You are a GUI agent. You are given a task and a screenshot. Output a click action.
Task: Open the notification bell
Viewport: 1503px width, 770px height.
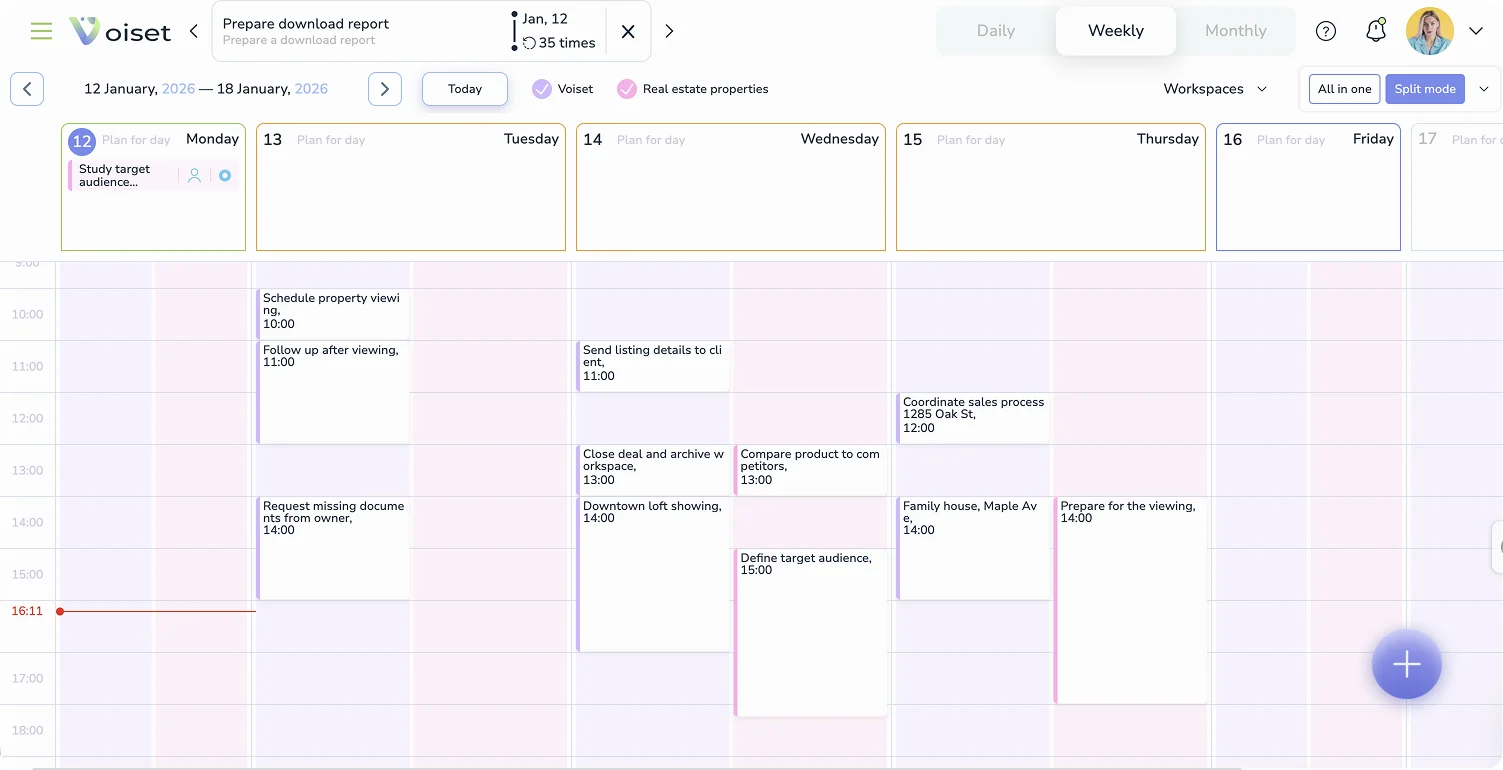coord(1375,30)
